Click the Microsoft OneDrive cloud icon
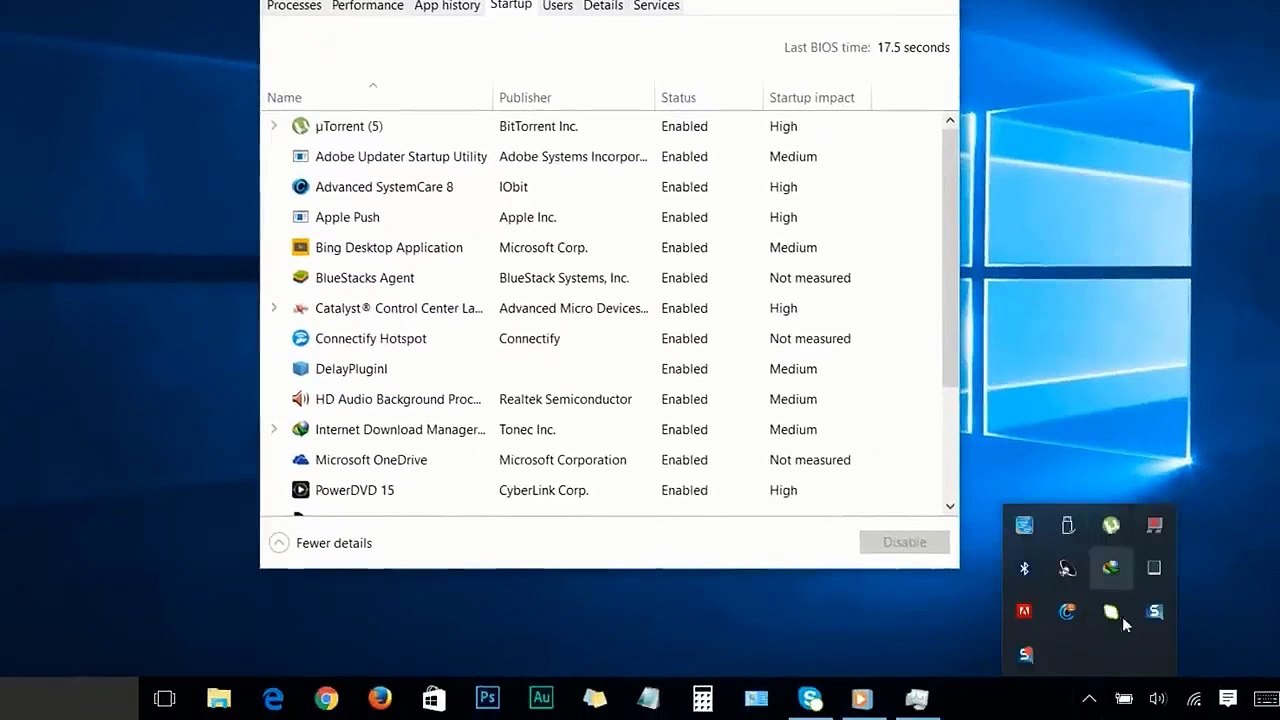Image resolution: width=1280 pixels, height=720 pixels. click(x=300, y=460)
